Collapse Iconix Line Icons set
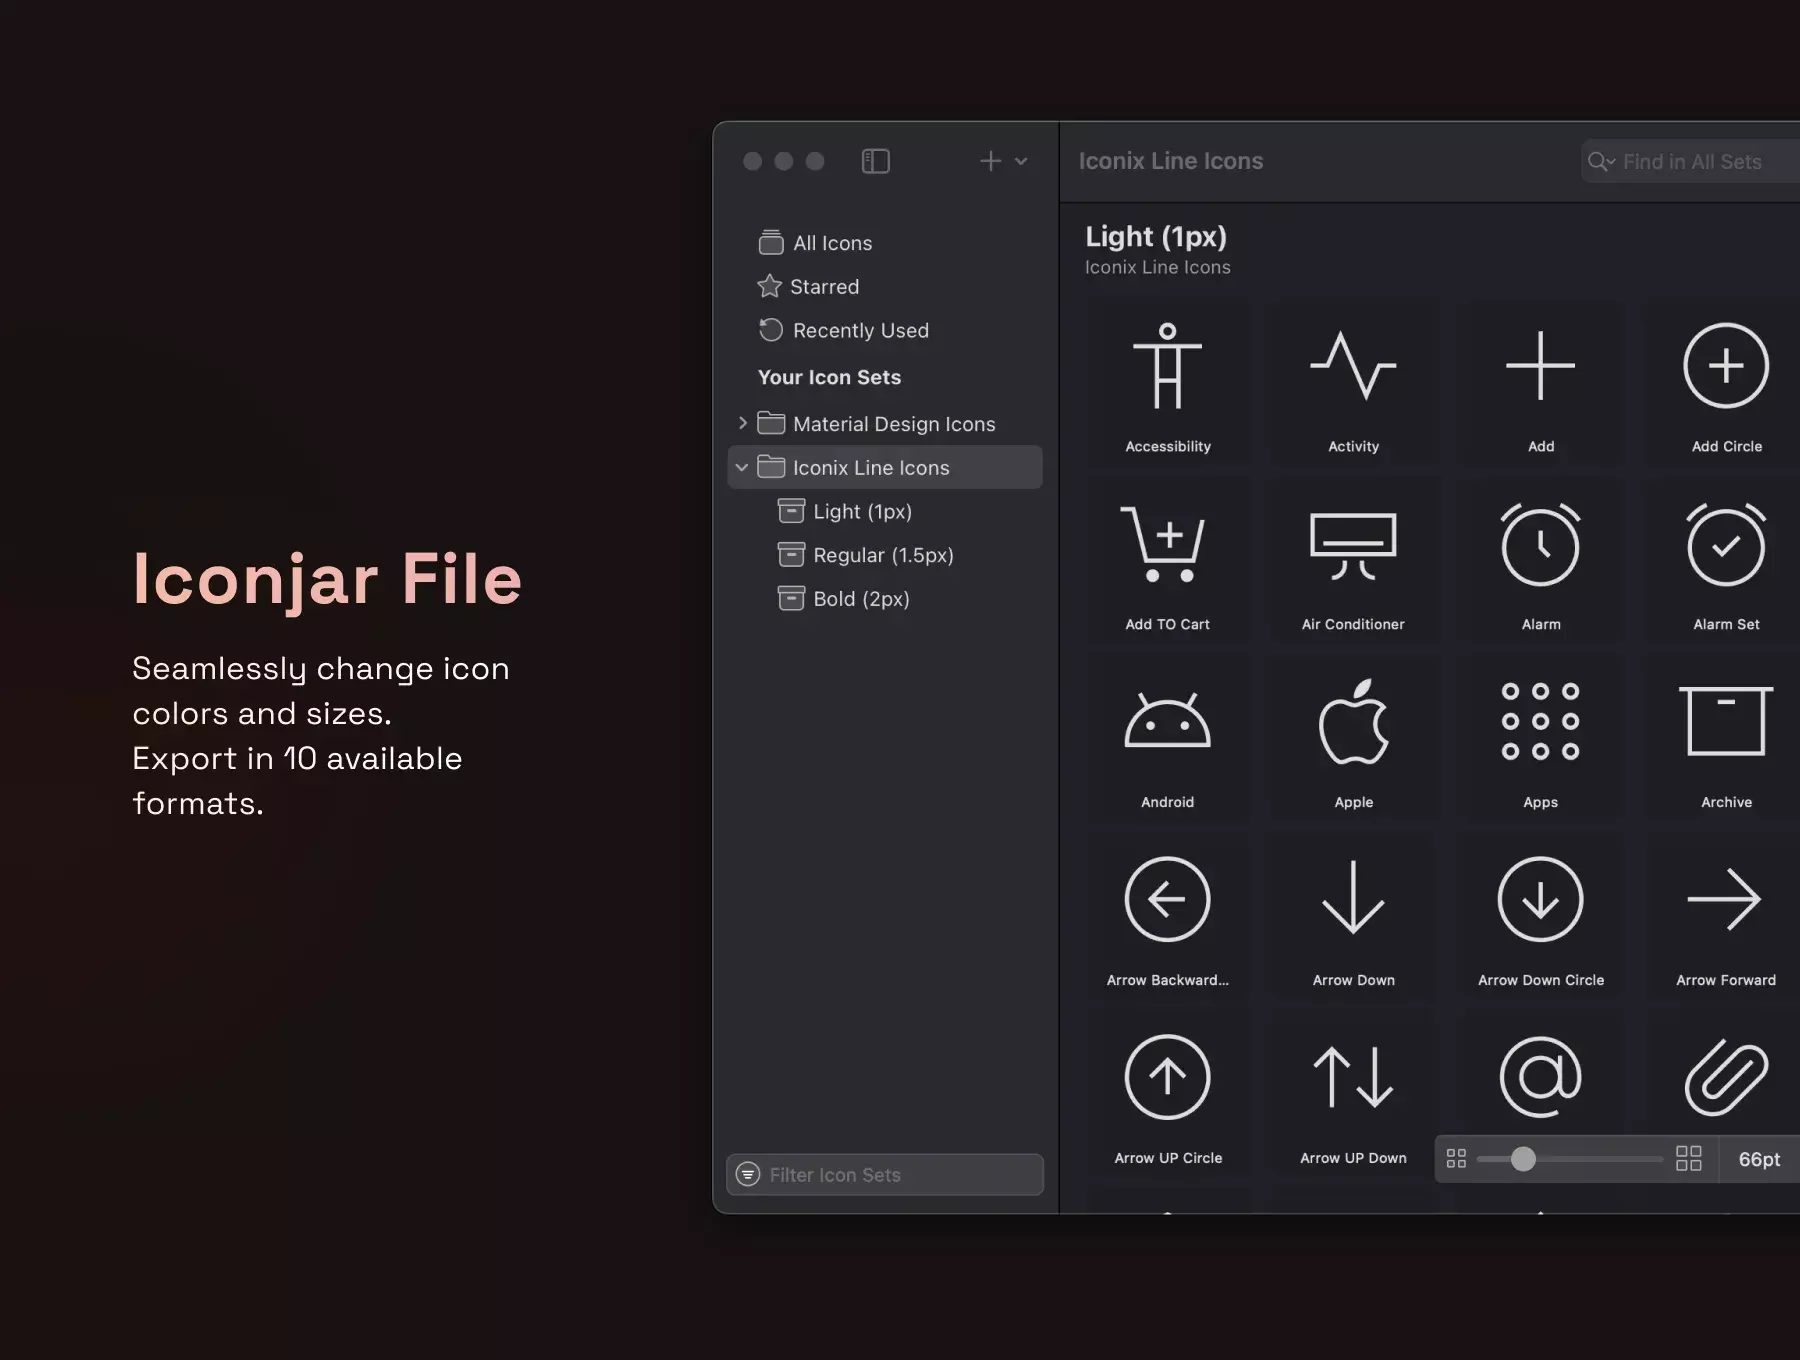The image size is (1800, 1360). (742, 468)
